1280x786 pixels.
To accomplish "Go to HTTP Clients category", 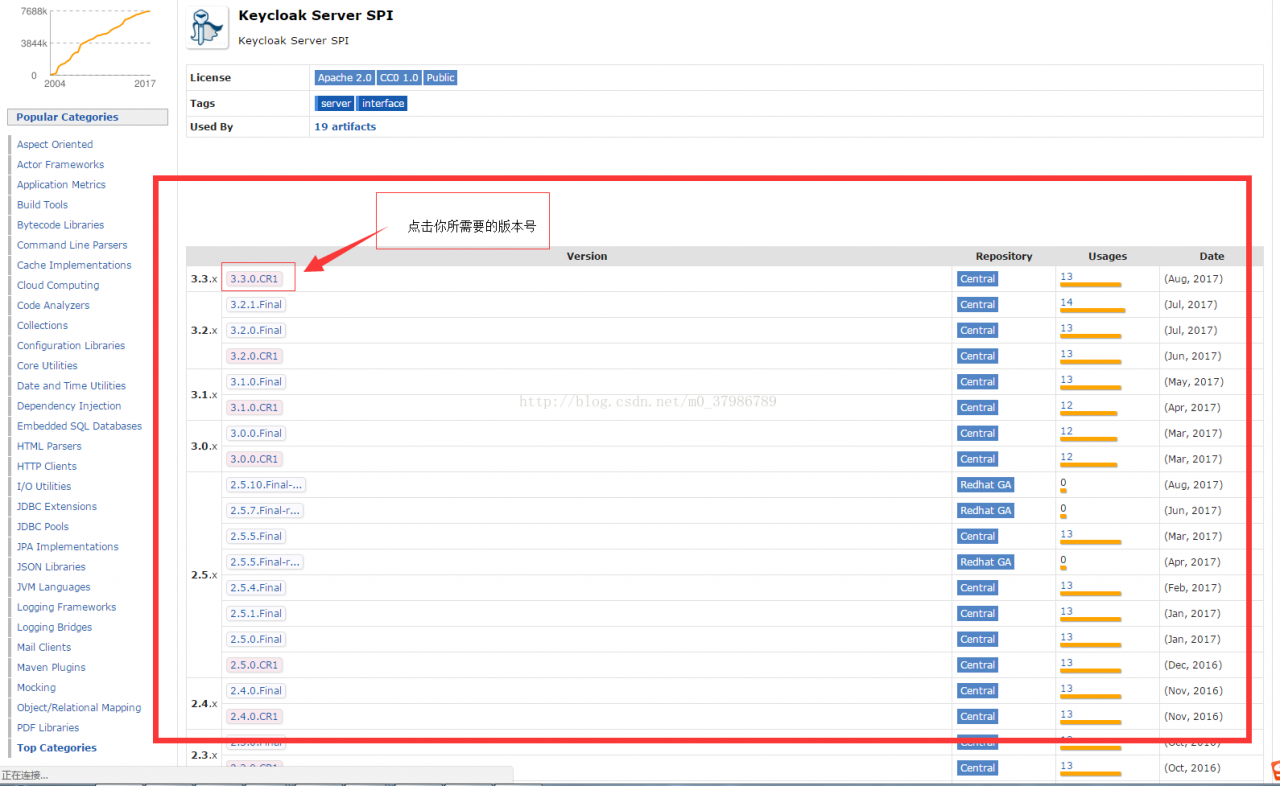I will 47,466.
